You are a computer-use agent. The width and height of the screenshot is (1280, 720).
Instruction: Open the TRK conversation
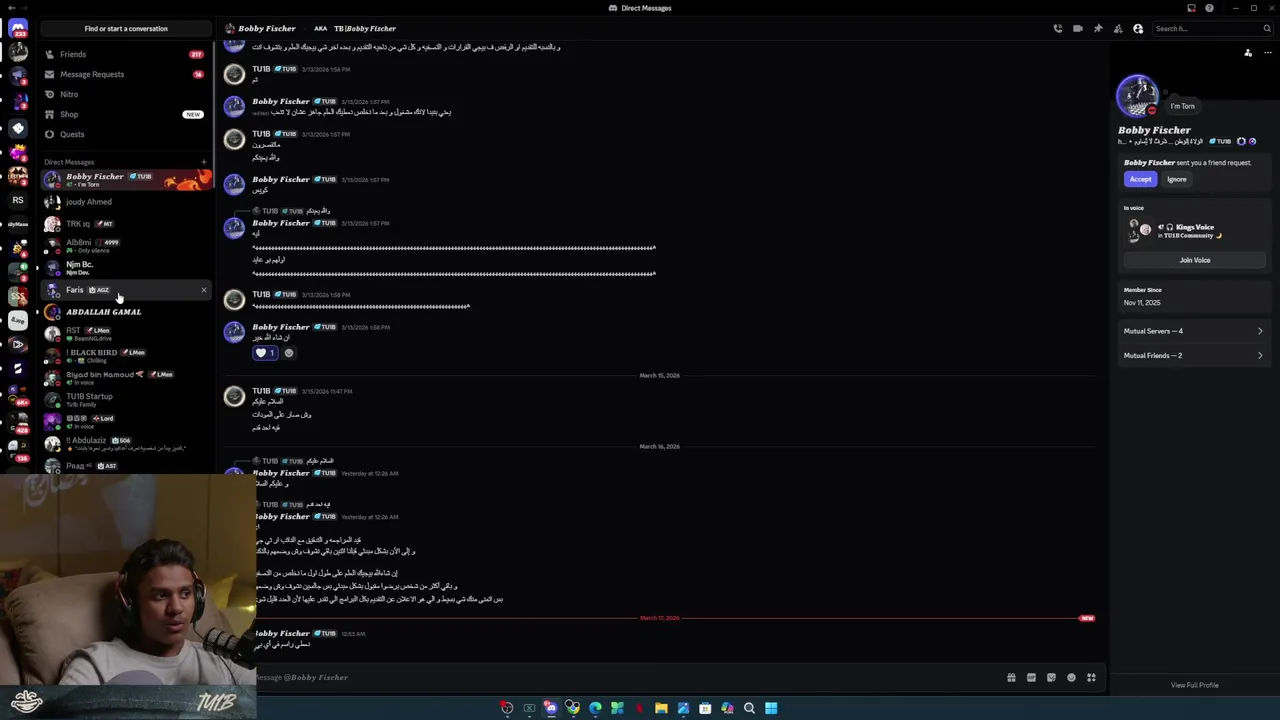click(126, 224)
